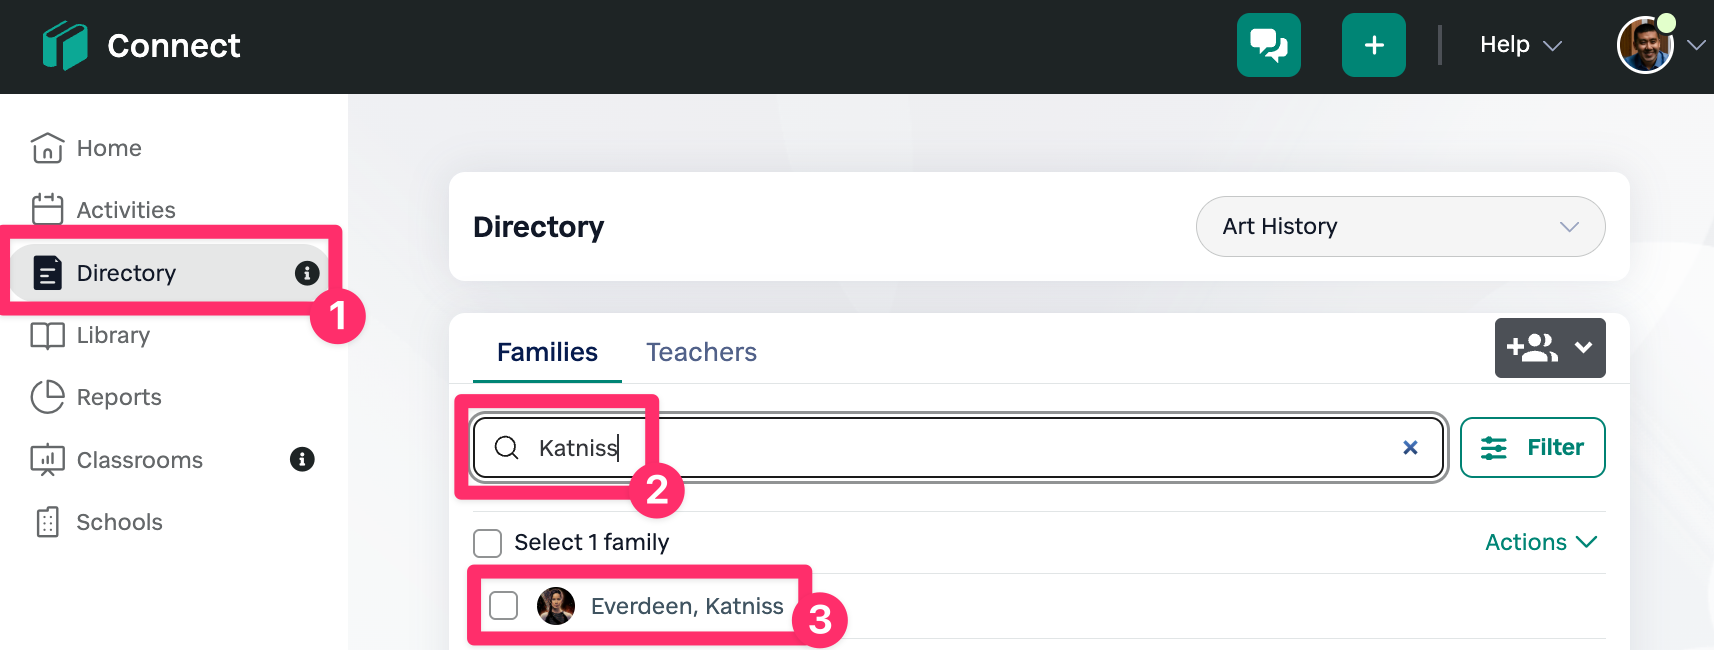
Task: Clear the Katniss search text
Action: (1410, 448)
